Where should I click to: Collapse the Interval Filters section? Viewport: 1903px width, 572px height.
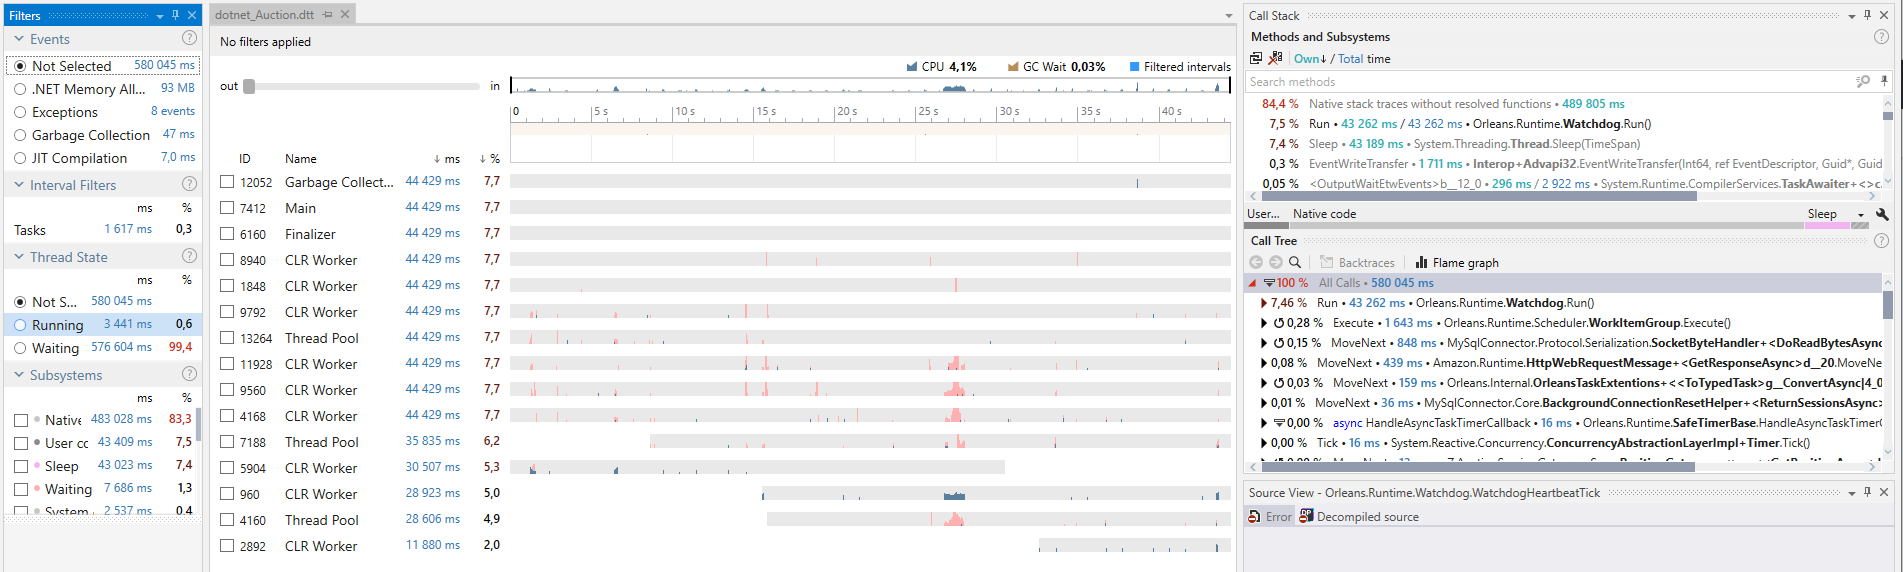click(18, 184)
